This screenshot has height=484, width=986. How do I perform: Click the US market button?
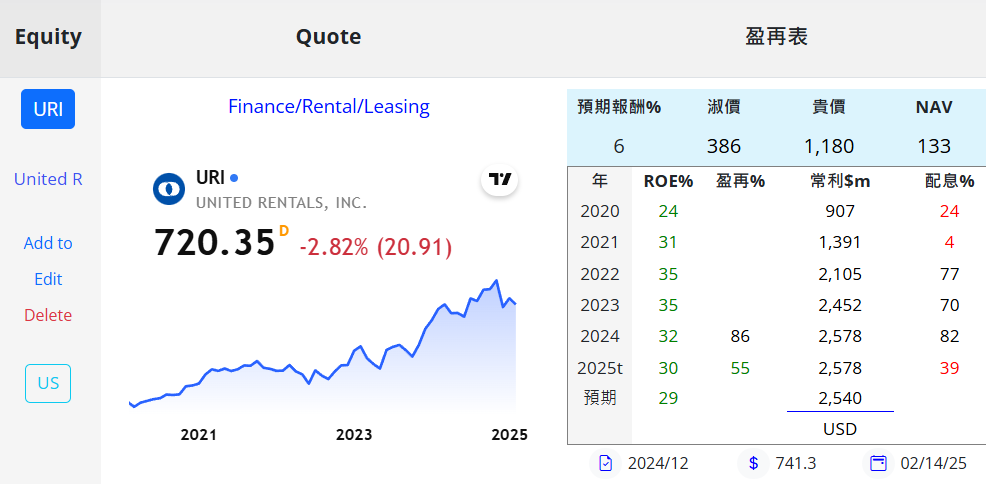(48, 383)
